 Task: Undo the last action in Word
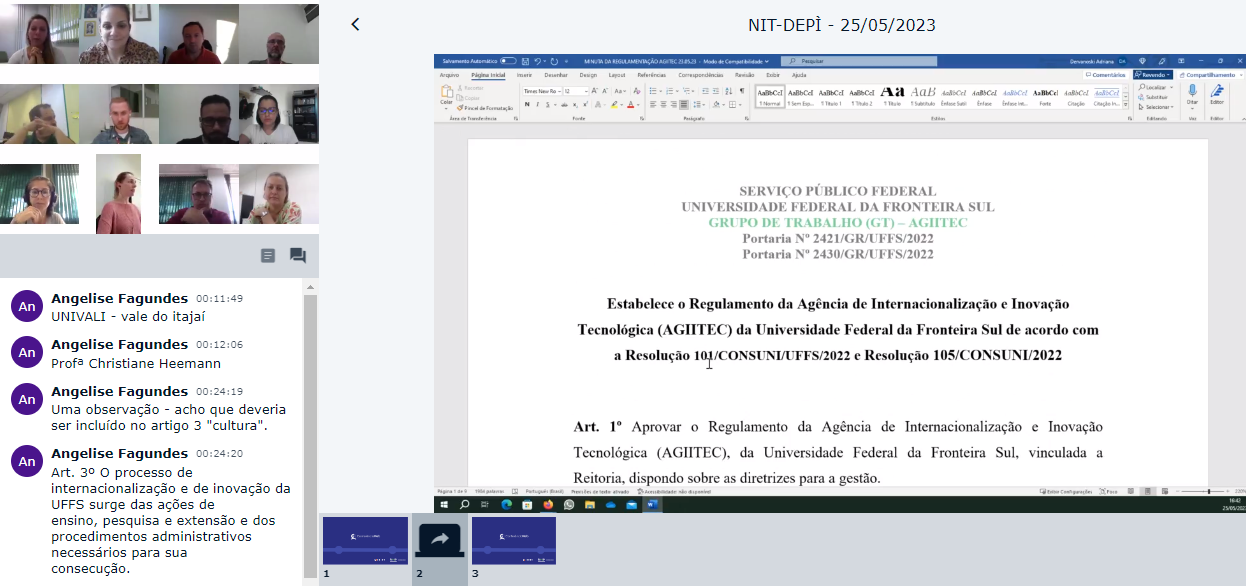pos(537,61)
